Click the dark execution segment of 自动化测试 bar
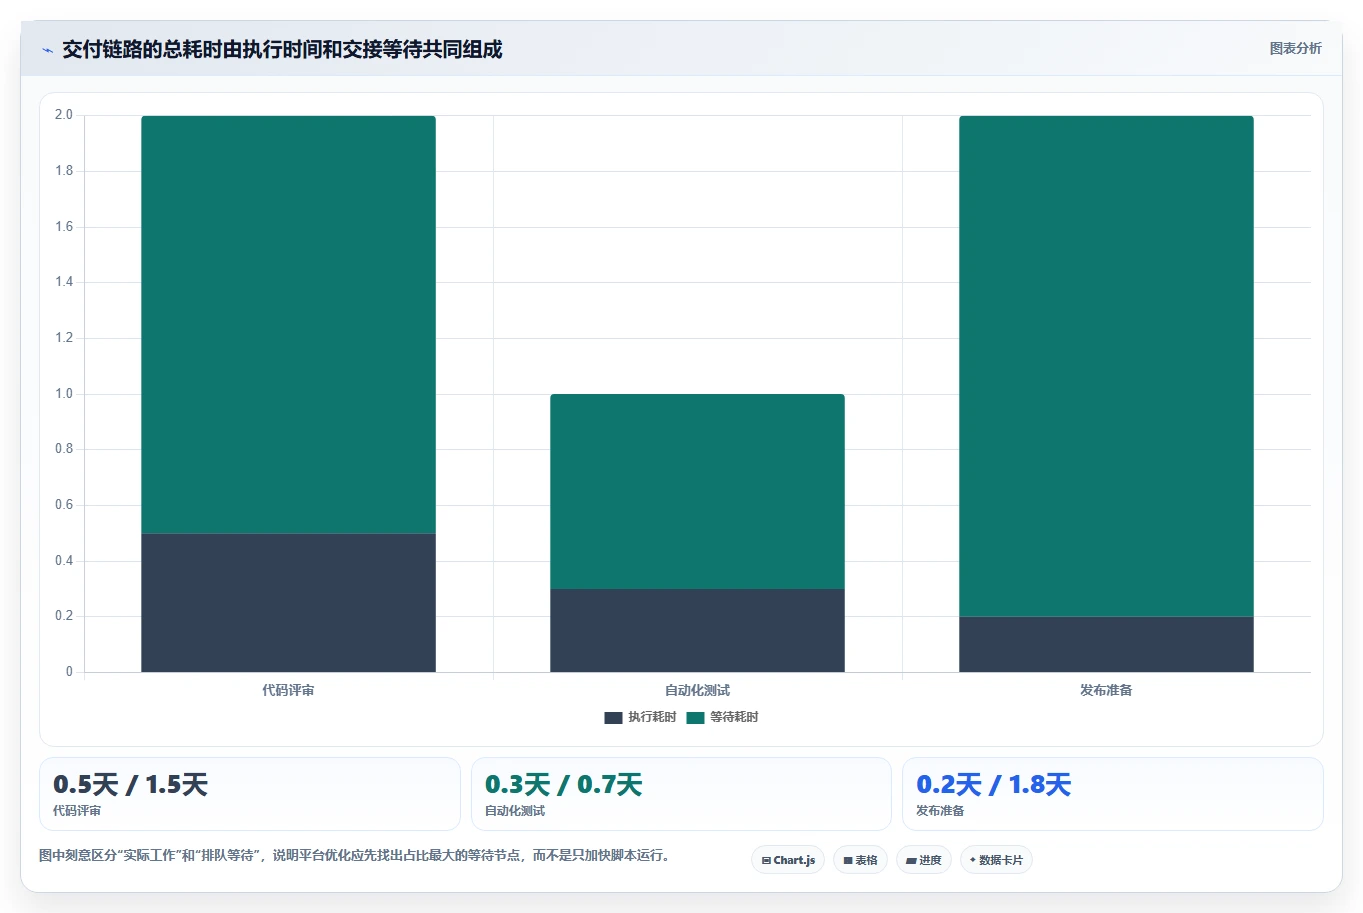This screenshot has width=1363, height=913. click(x=697, y=631)
